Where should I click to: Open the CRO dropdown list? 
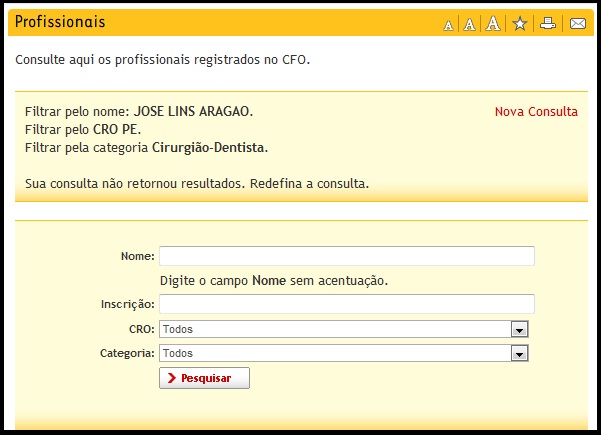[x=335, y=329]
